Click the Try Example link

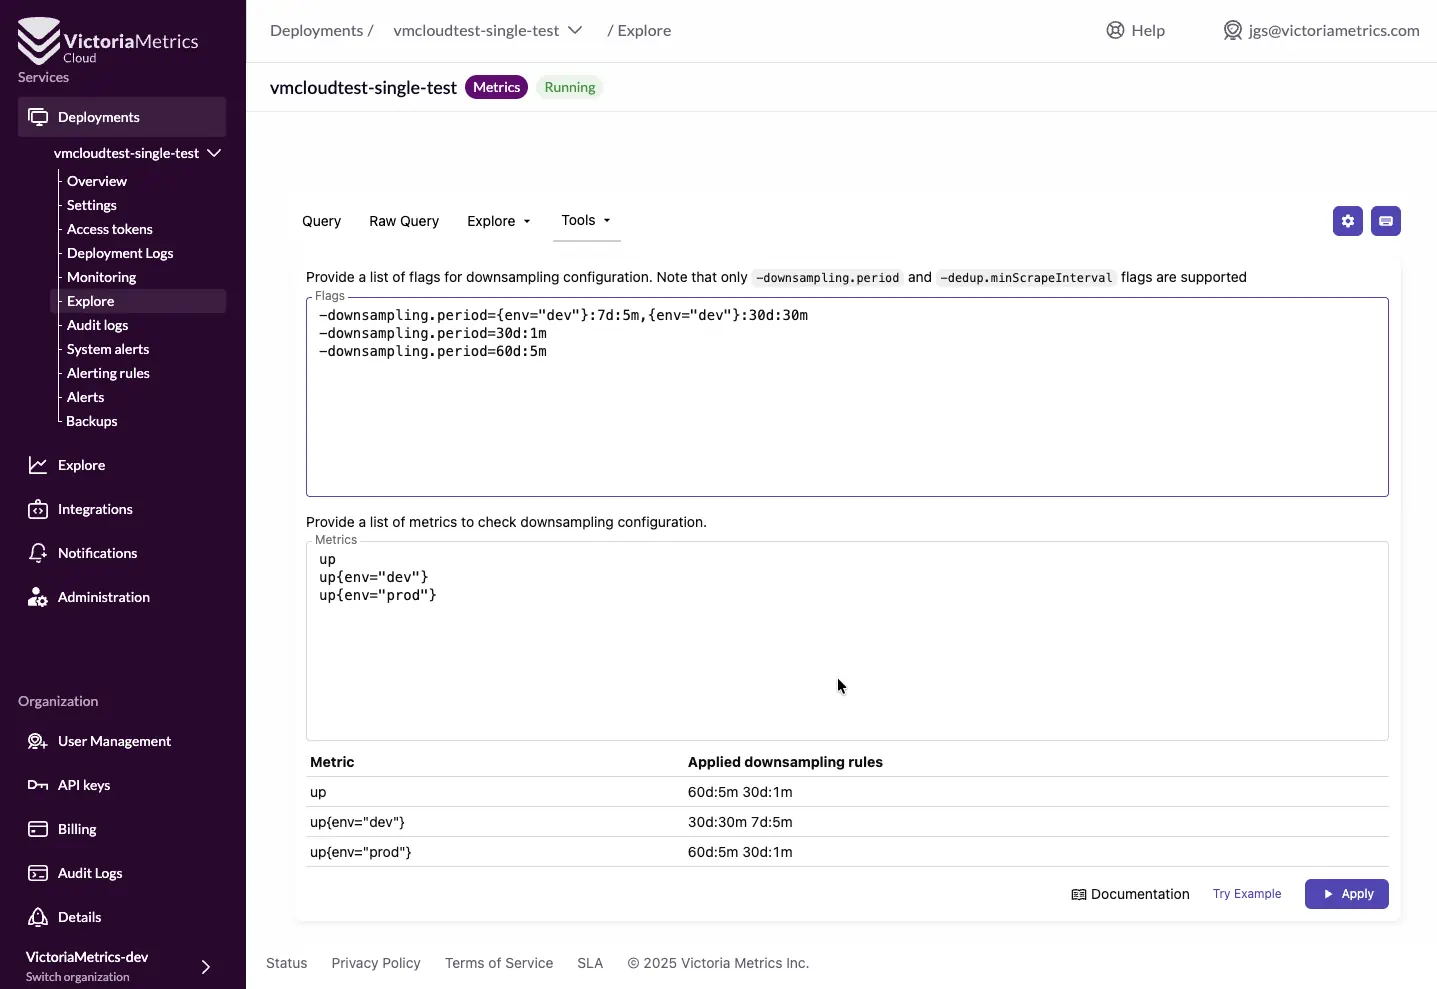tap(1246, 894)
